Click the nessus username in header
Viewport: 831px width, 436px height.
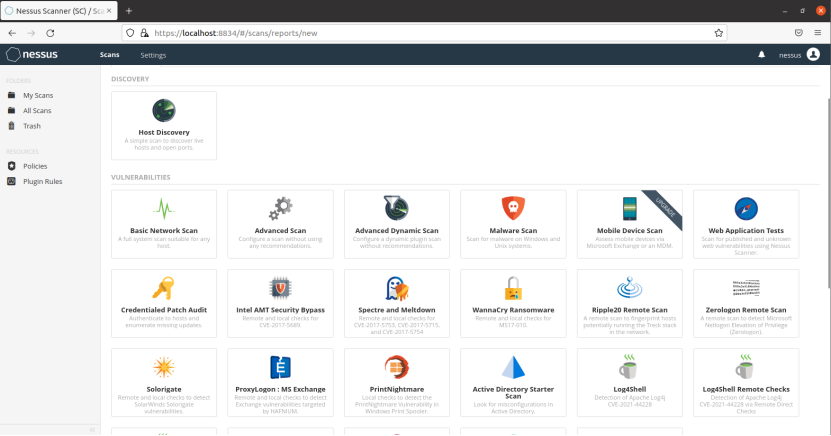coord(790,55)
